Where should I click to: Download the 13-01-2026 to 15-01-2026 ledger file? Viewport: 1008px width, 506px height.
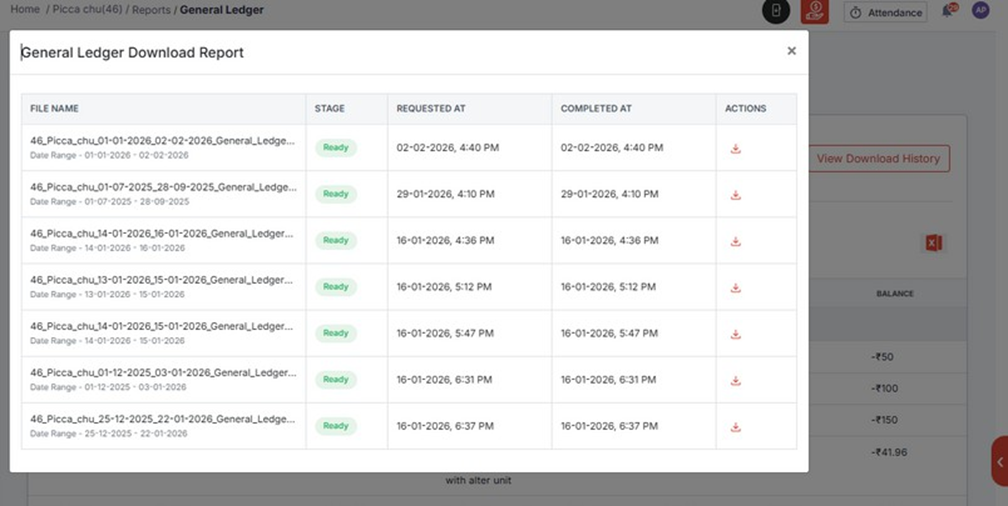[x=735, y=287]
